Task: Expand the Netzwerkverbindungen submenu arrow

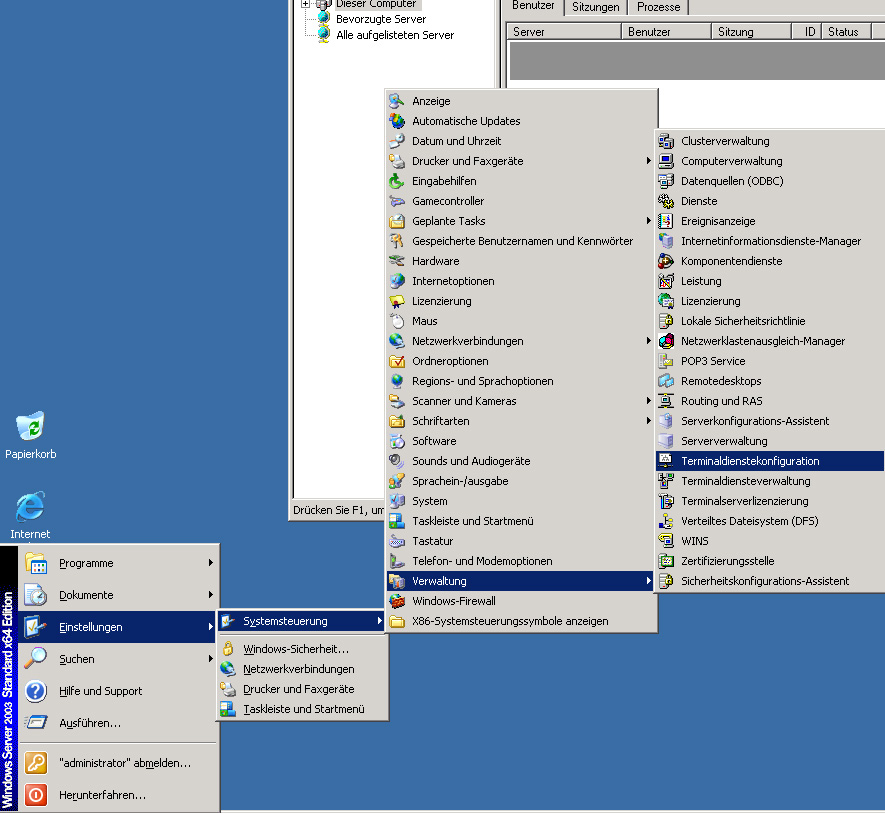Action: [x=649, y=341]
